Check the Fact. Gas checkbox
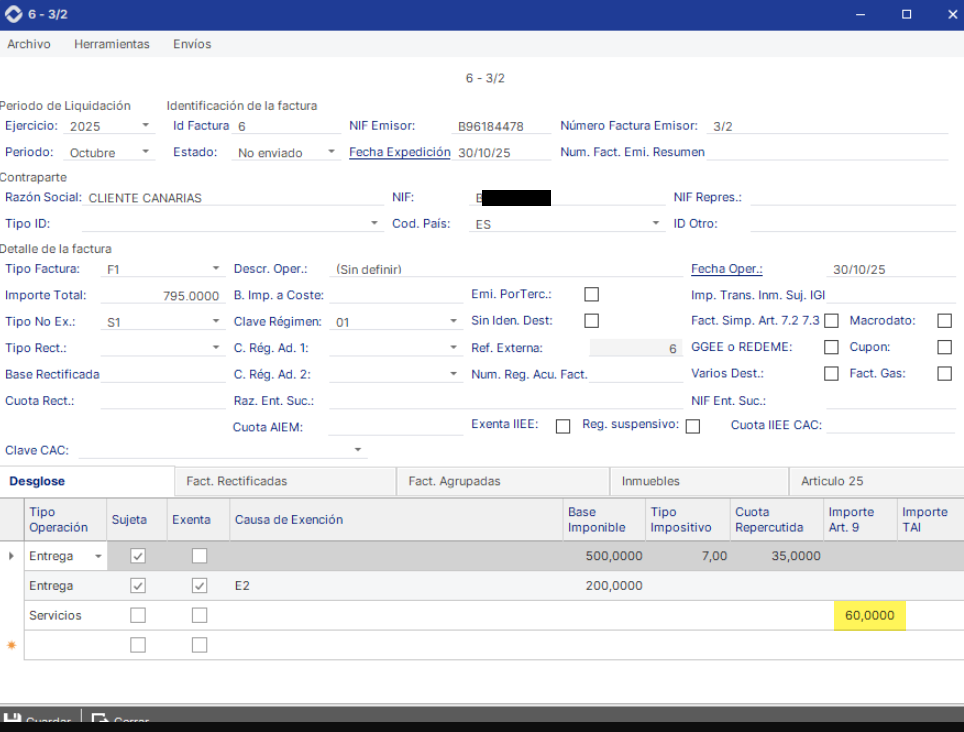This screenshot has height=732, width=964. coord(944,374)
